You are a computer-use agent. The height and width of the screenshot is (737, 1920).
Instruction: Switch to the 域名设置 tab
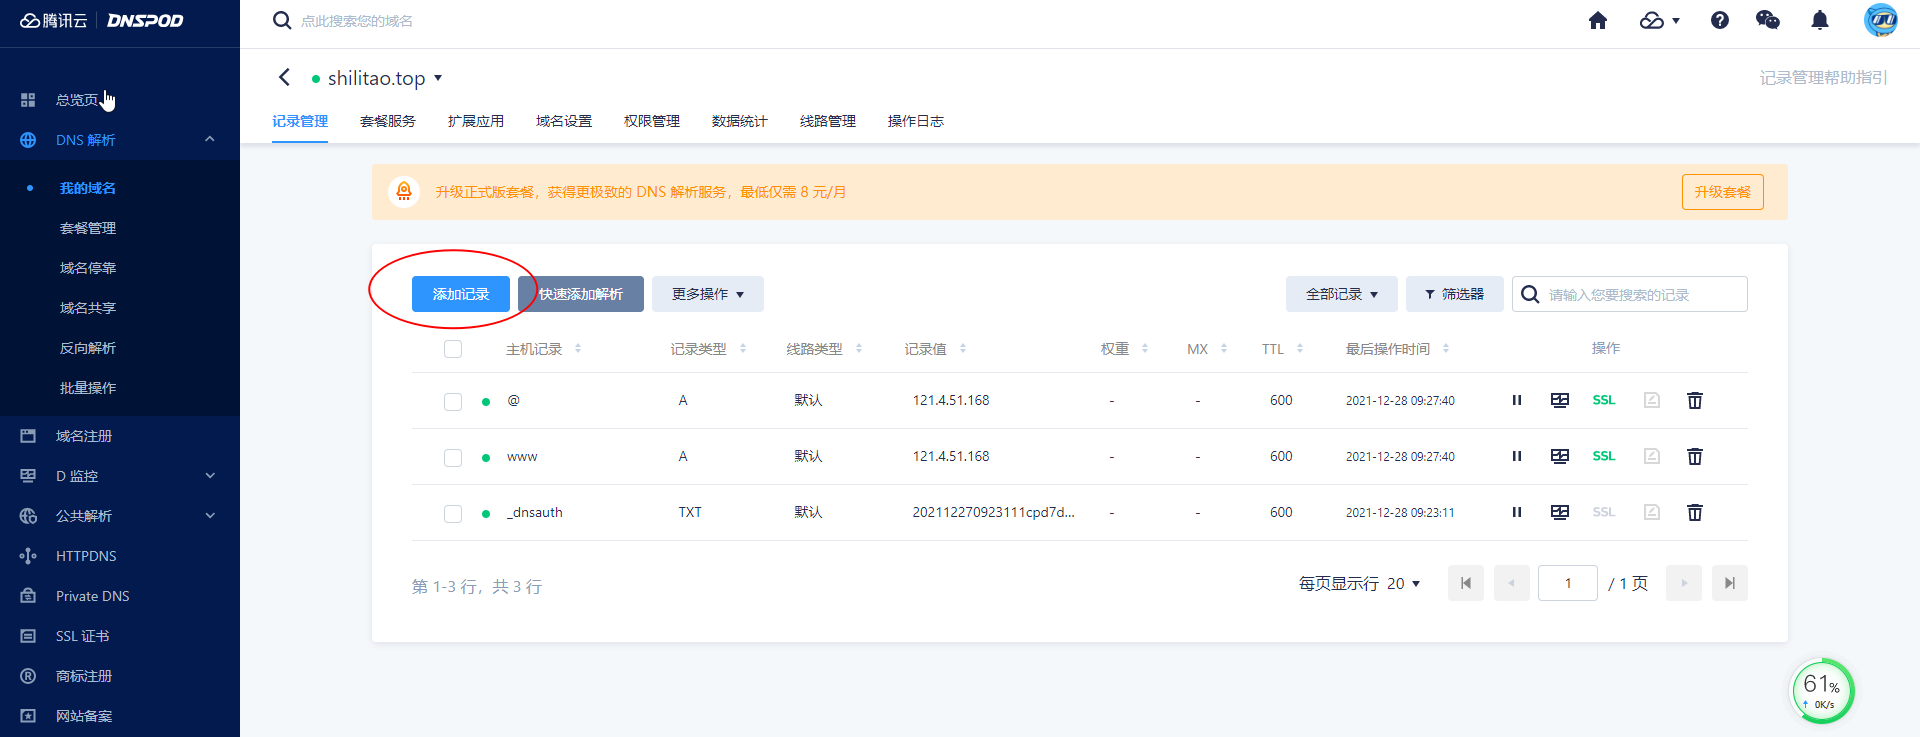[564, 121]
